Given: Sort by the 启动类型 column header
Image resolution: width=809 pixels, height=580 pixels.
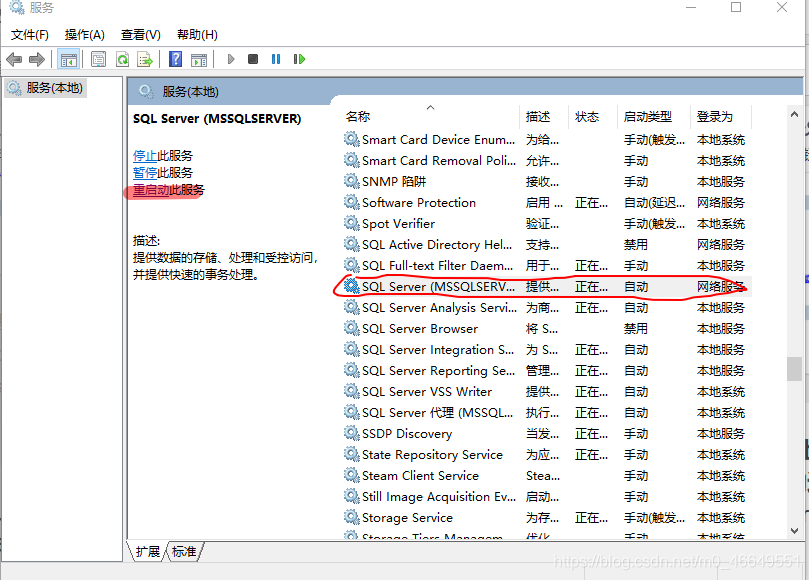Looking at the screenshot, I should [x=648, y=117].
